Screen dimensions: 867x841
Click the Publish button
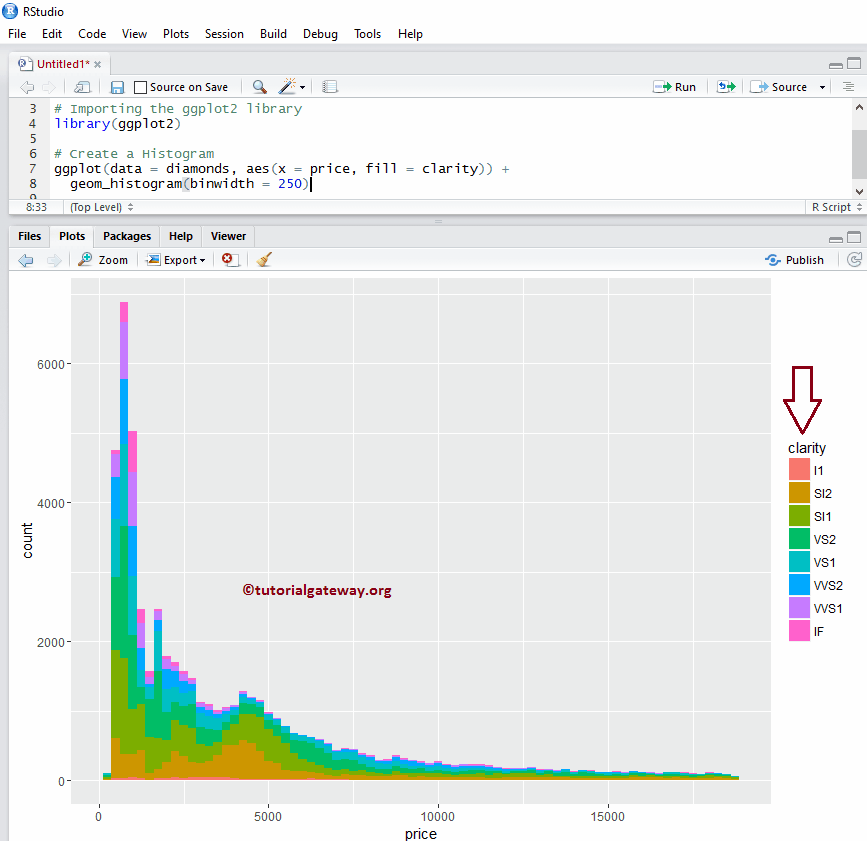coord(795,259)
